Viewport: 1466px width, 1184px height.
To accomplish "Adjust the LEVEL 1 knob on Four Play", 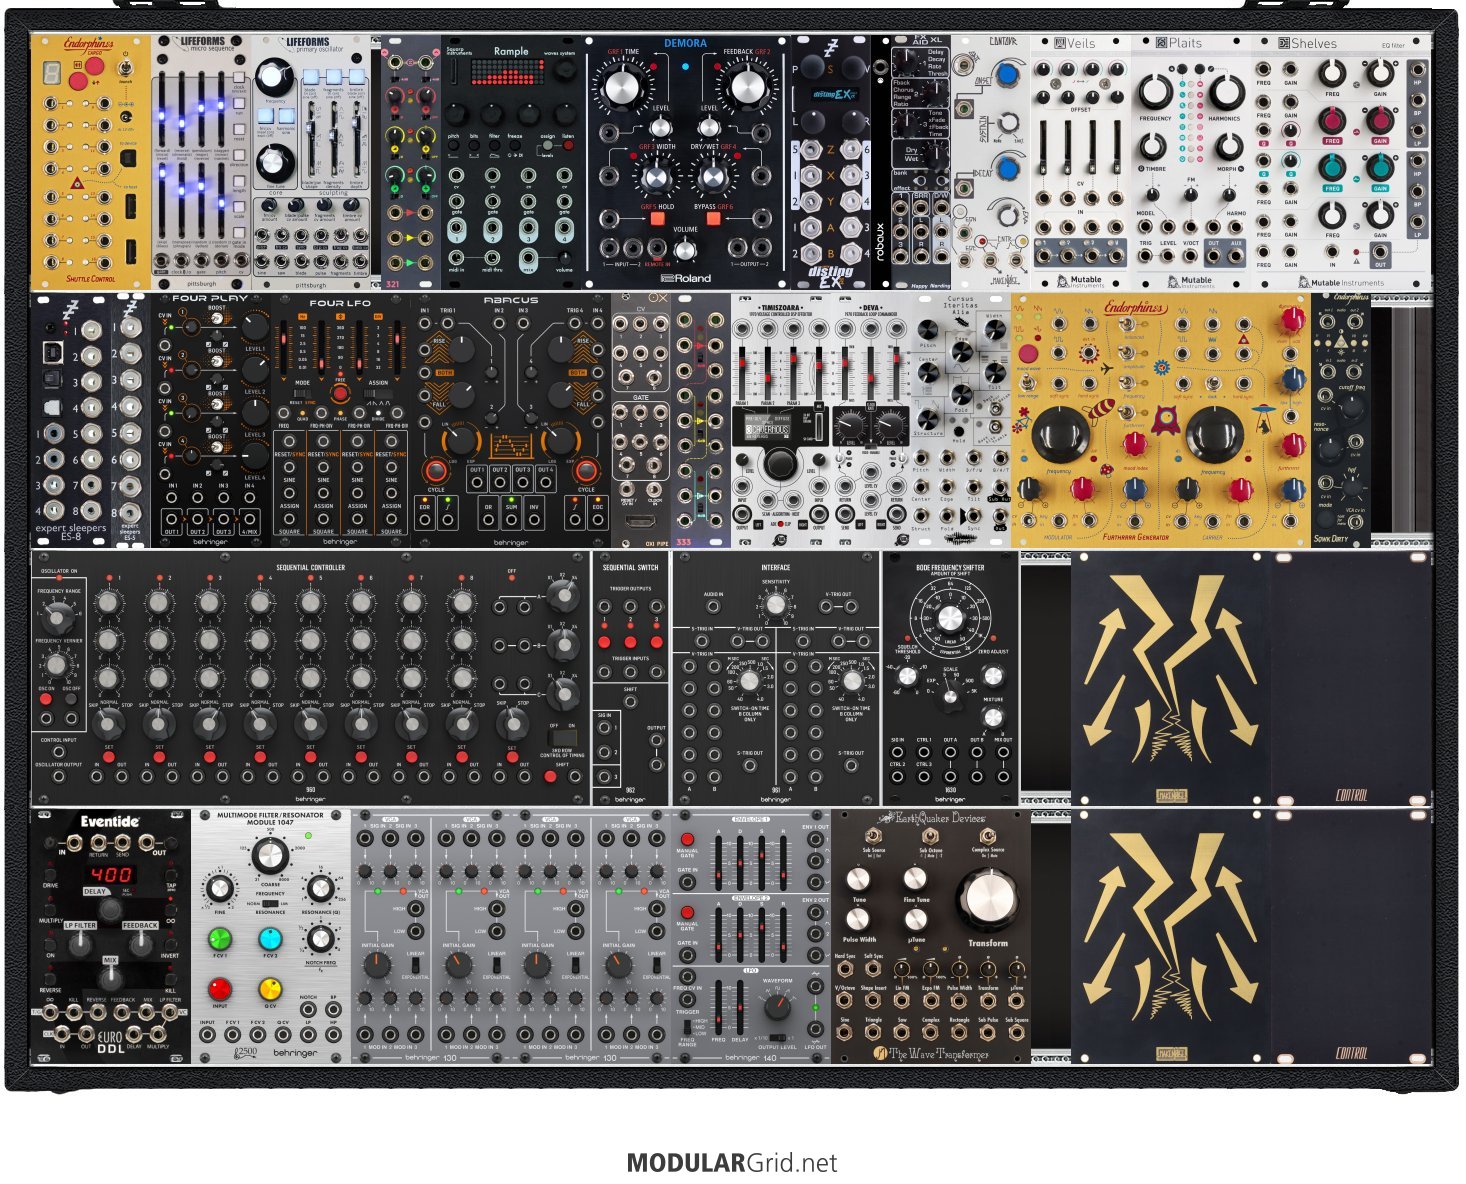I will click(x=254, y=327).
